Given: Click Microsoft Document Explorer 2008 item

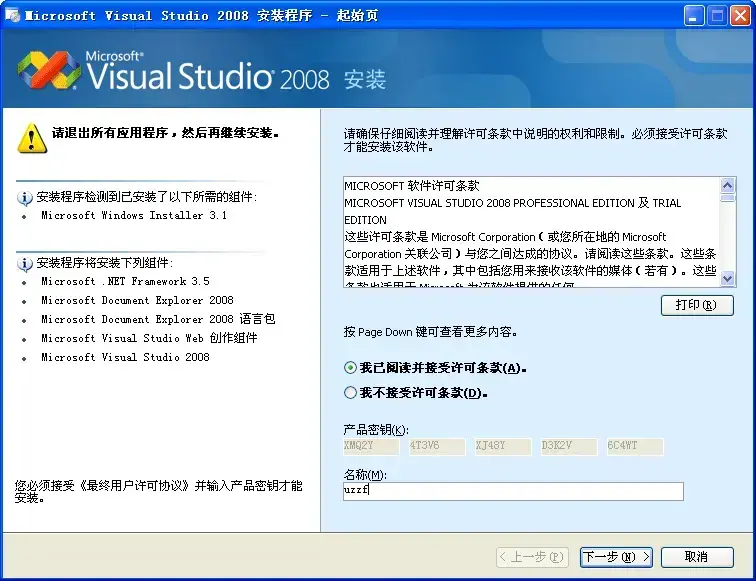Looking at the screenshot, I should (x=137, y=300).
